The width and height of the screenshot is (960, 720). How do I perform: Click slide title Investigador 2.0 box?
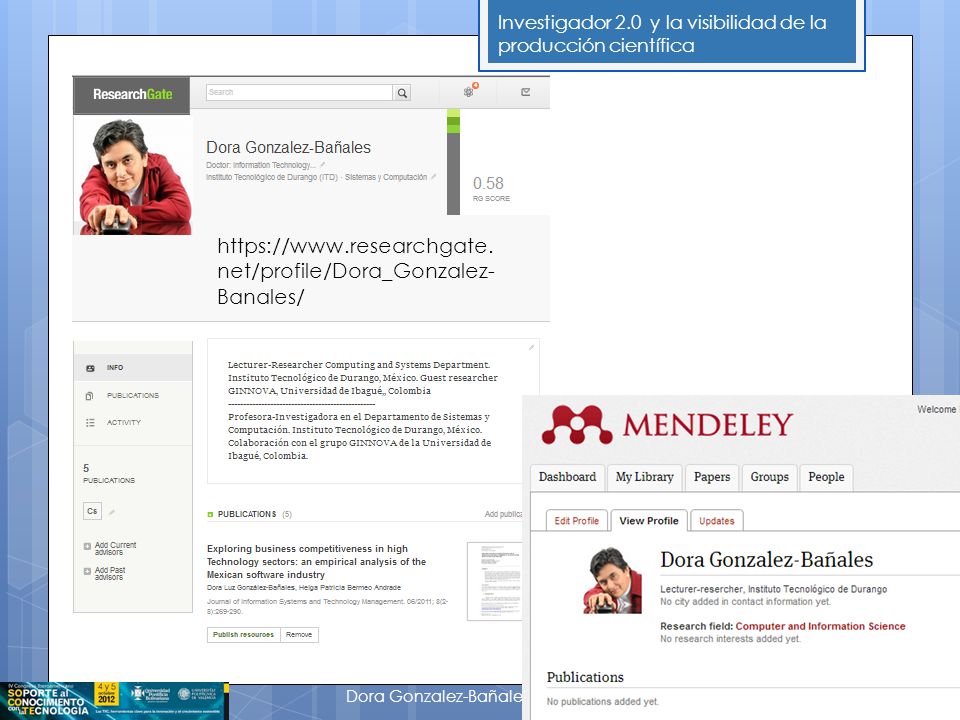click(671, 35)
